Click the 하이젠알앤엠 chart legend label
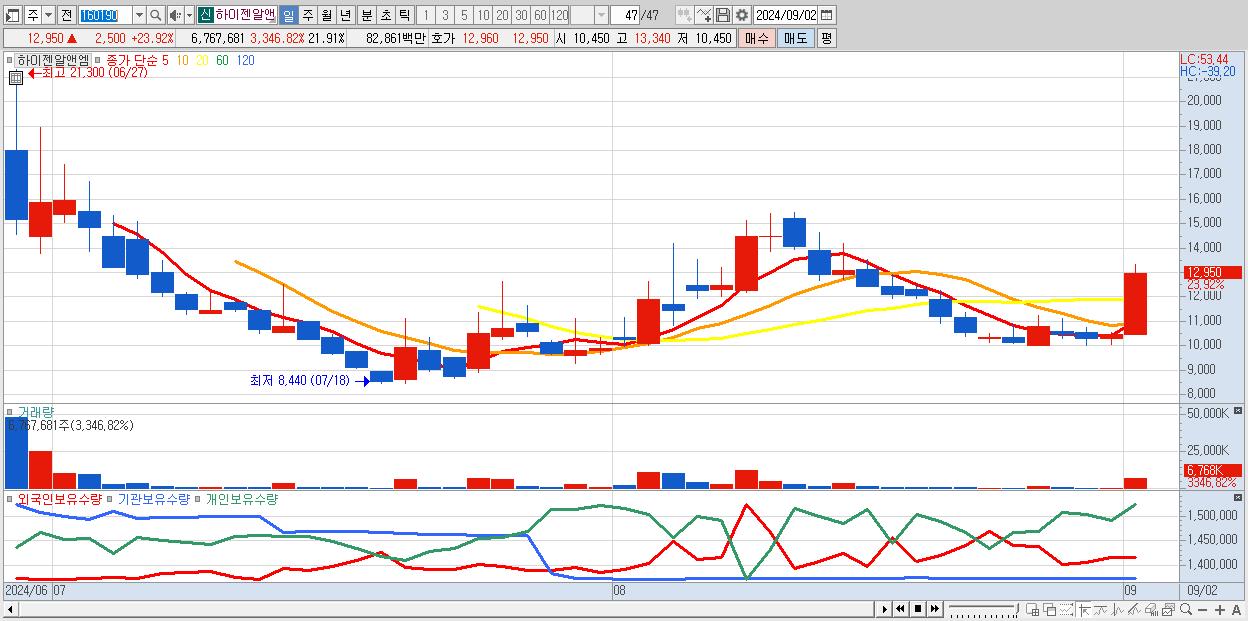Screen dimensions: 1248x621 coord(52,61)
